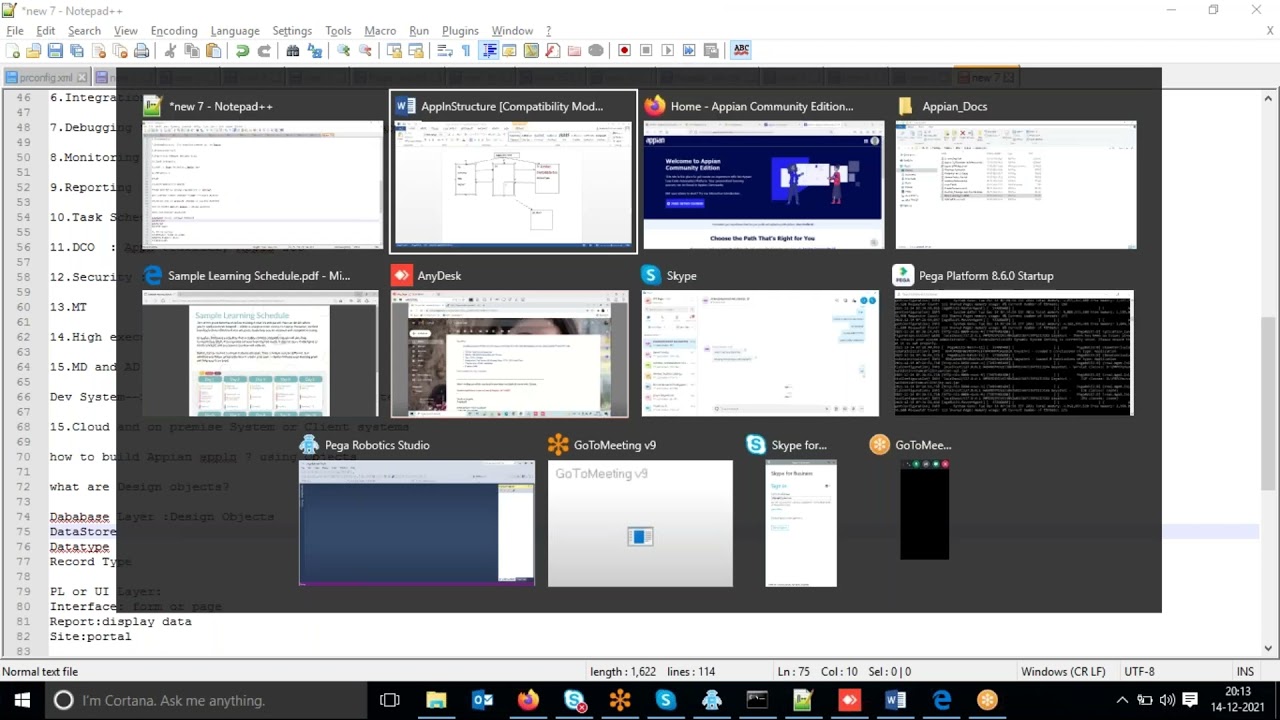Open the command prompt taskbar icon
The width and height of the screenshot is (1280, 720).
(757, 700)
